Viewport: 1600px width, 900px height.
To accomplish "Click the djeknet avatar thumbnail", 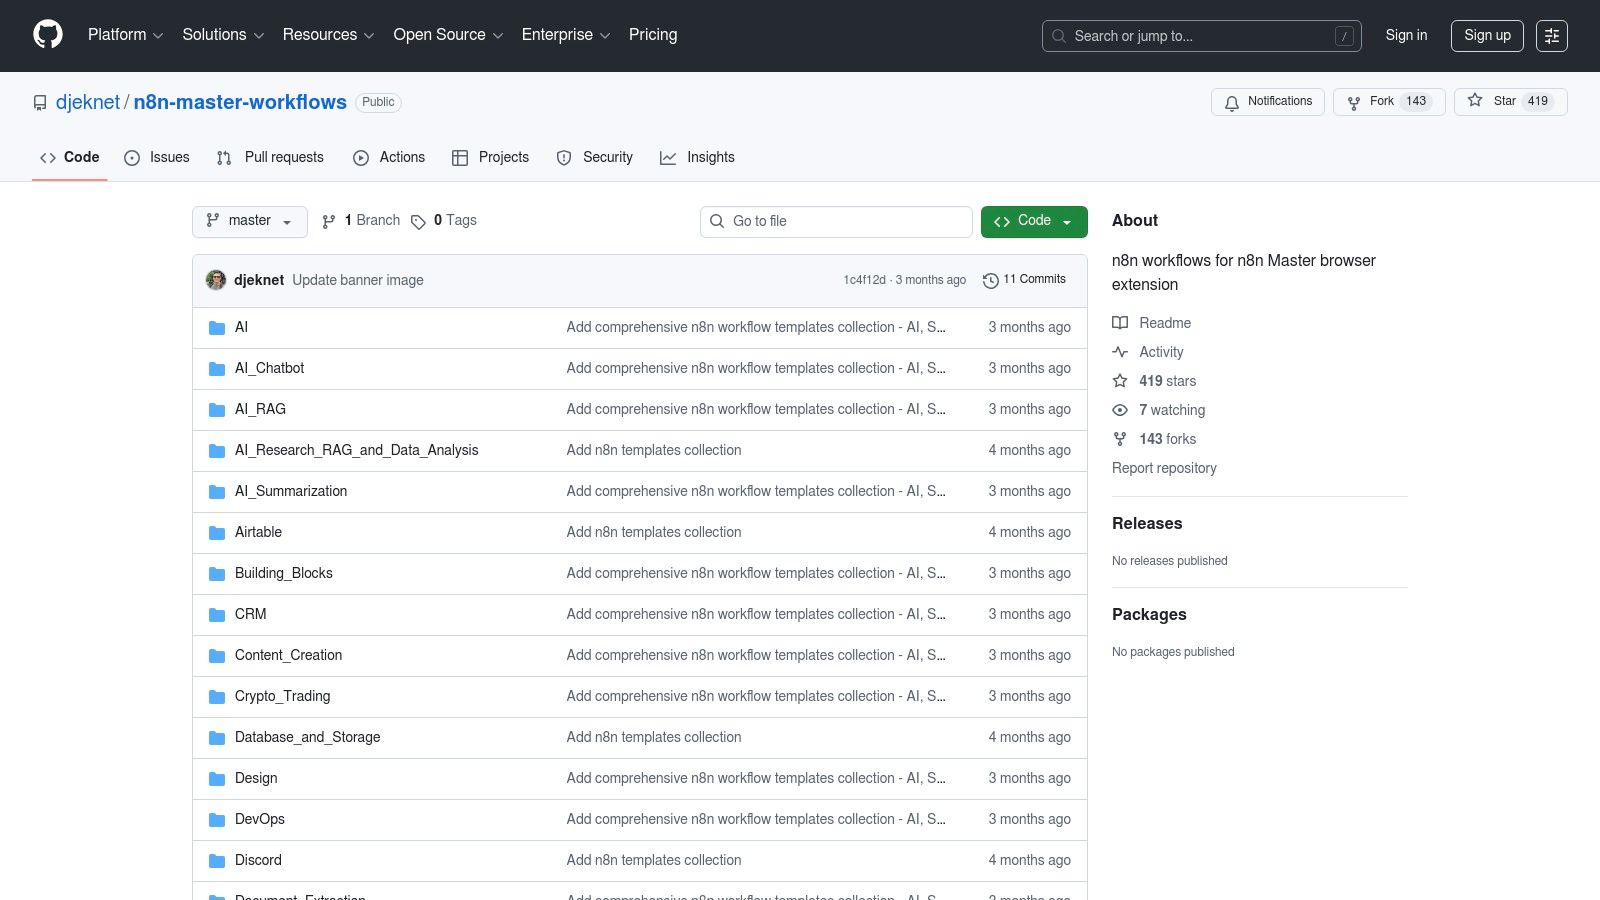I will [x=216, y=280].
